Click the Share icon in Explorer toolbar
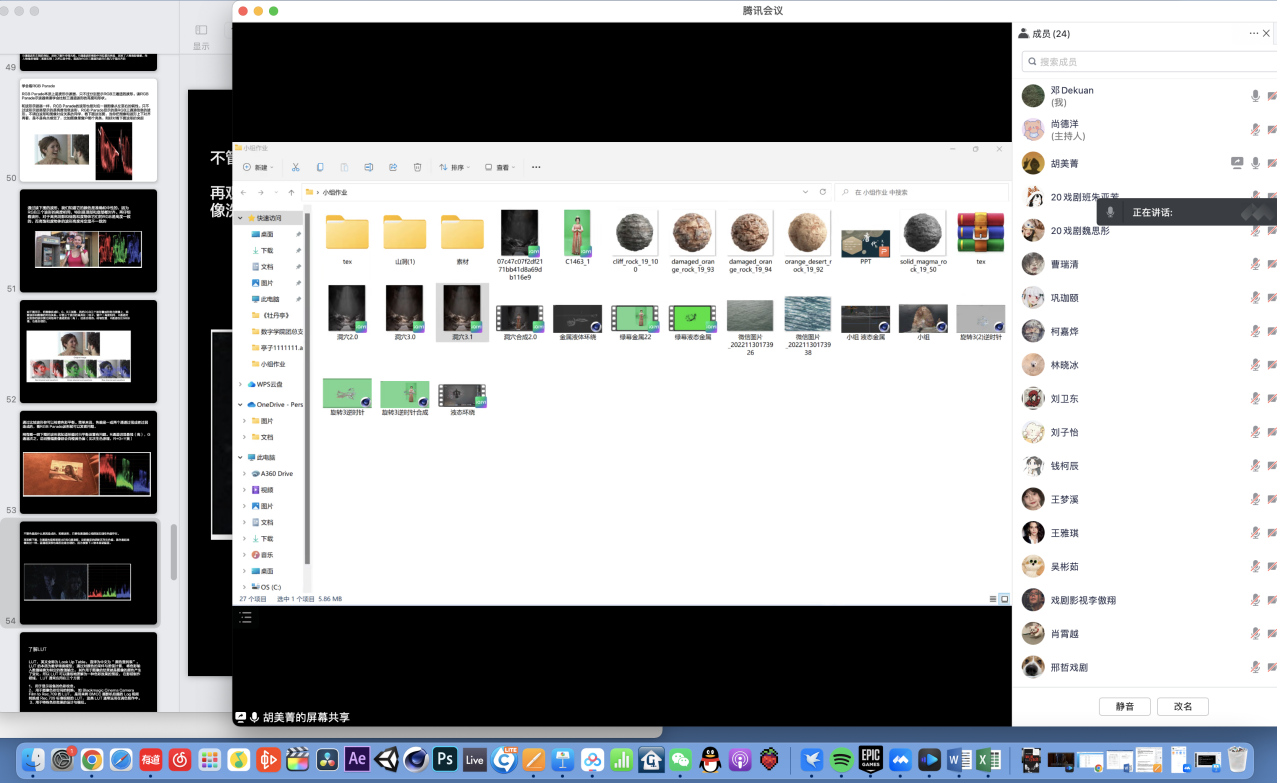 [393, 167]
